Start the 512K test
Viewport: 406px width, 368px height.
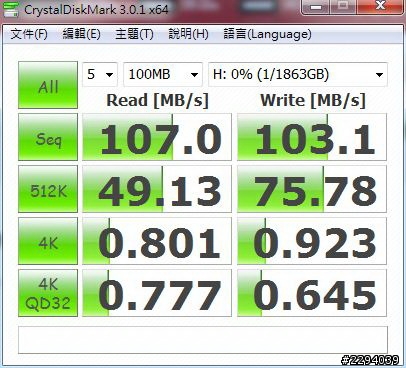pyautogui.click(x=48, y=189)
